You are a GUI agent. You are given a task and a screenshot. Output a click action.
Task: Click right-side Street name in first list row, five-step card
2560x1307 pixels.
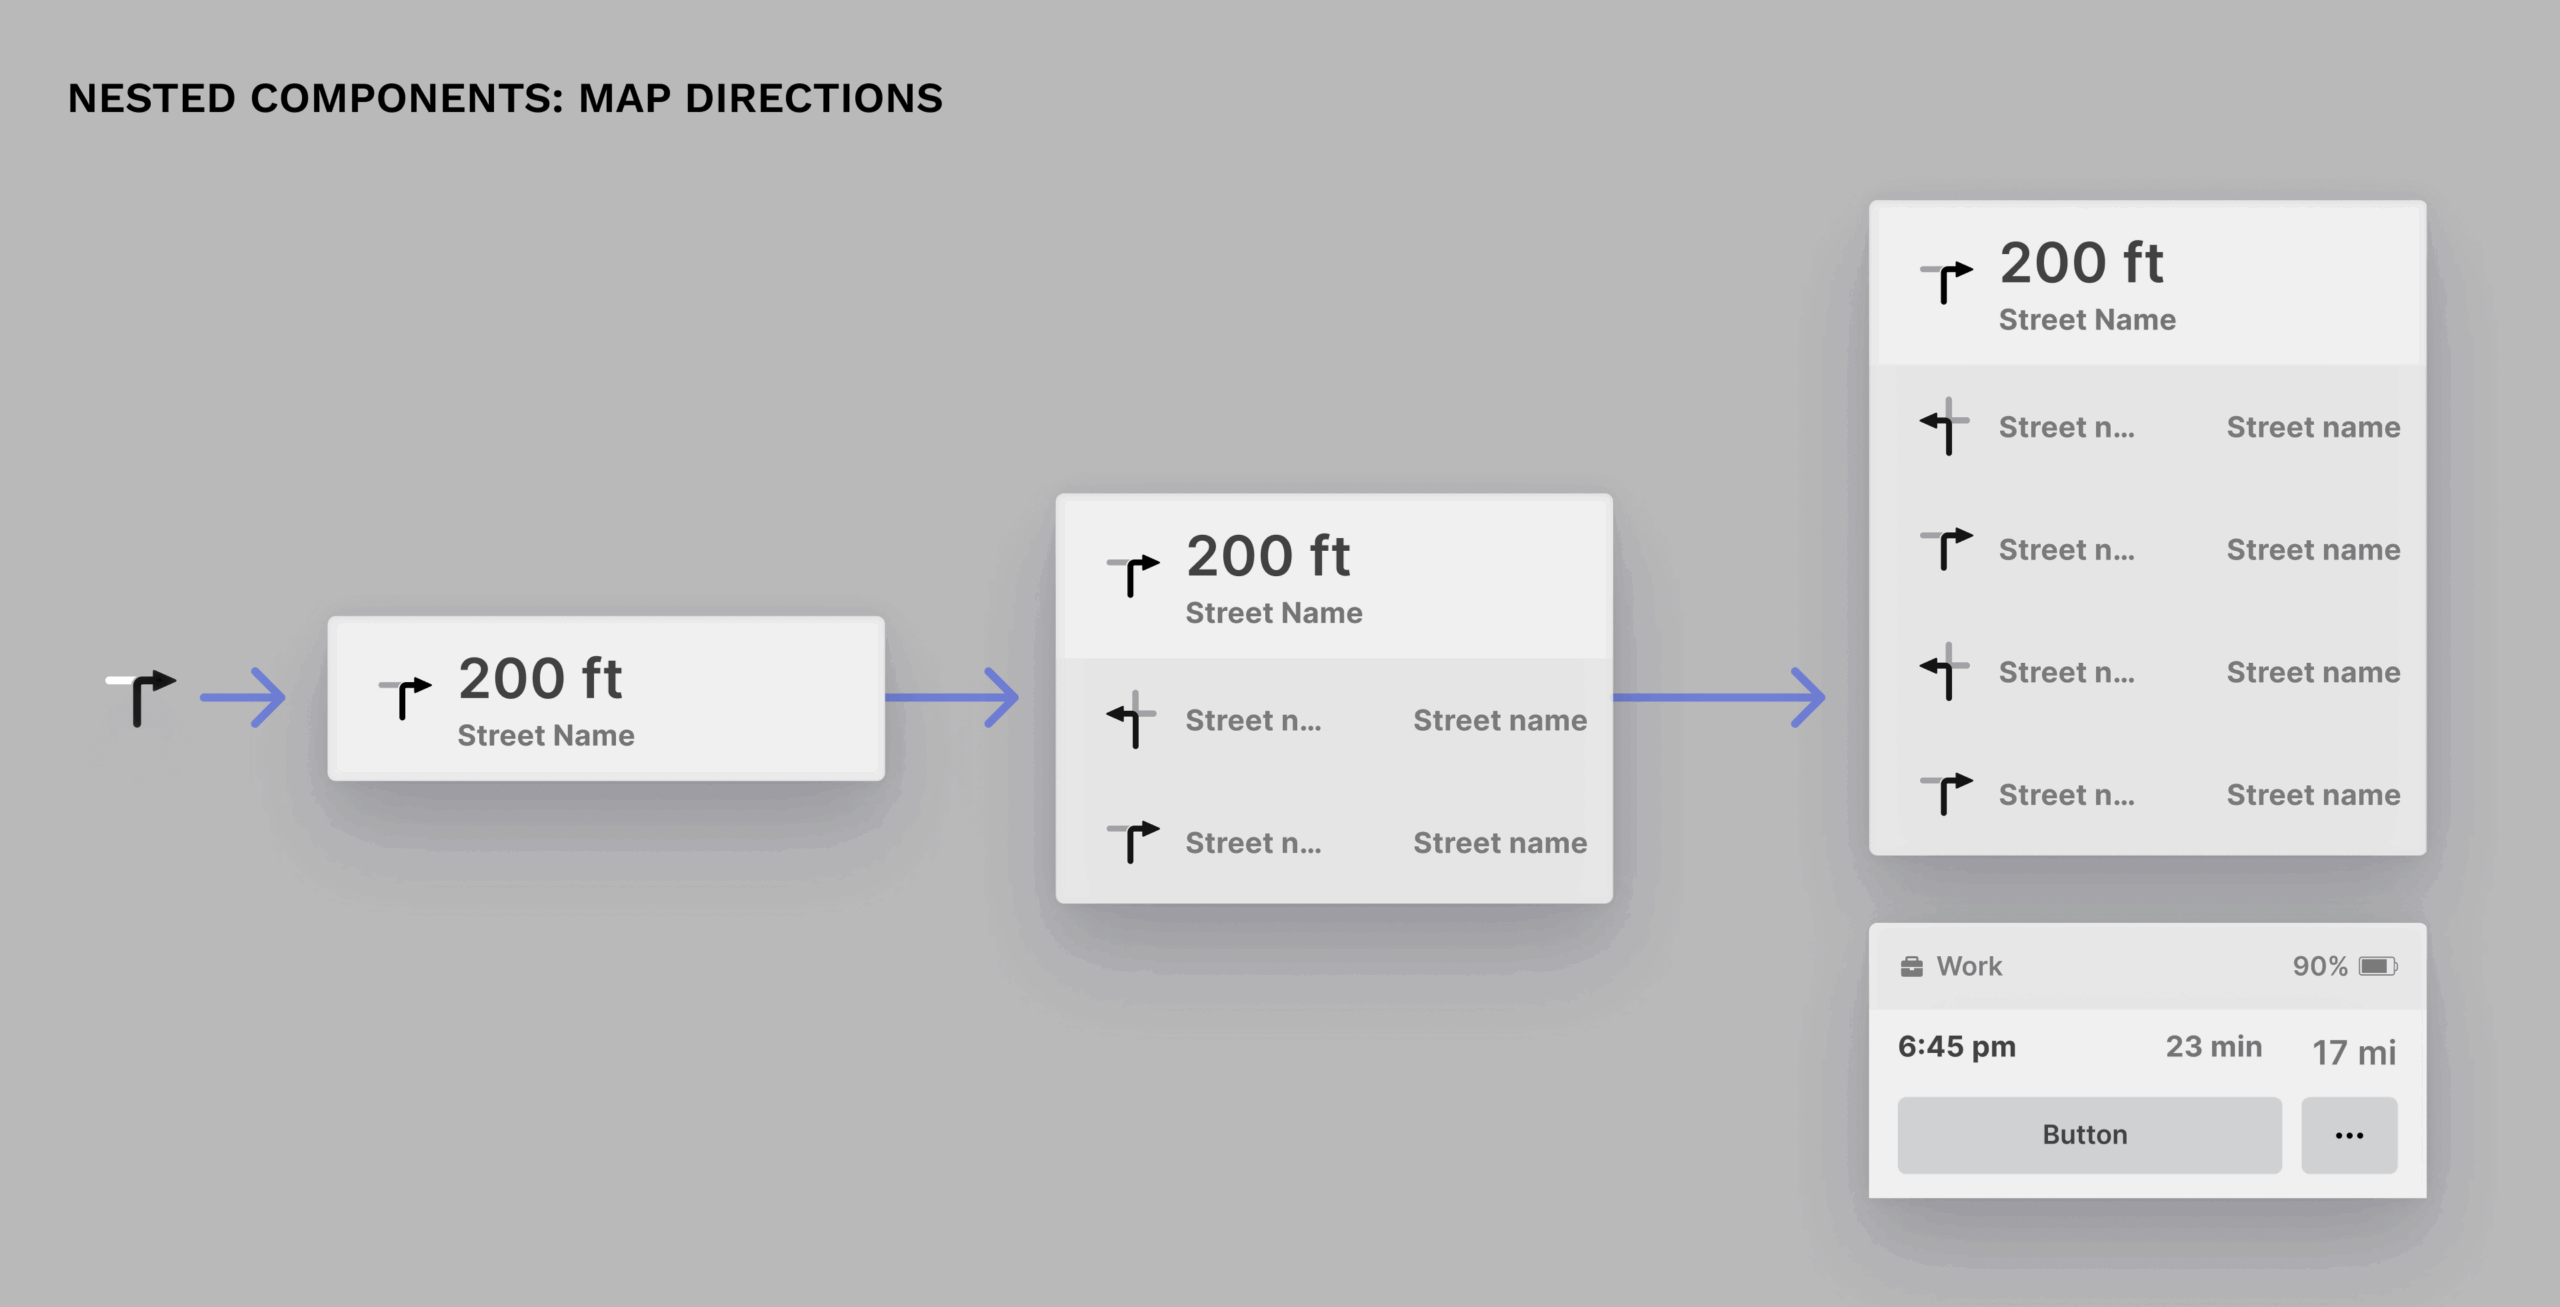coord(2313,427)
